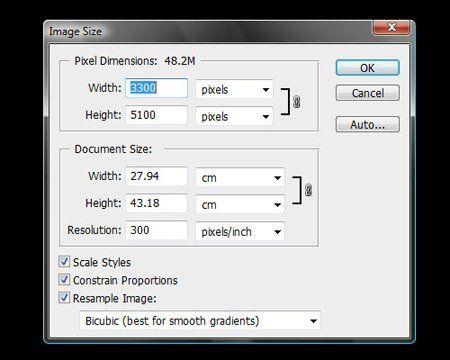Close the Image Size dialog
The width and height of the screenshot is (450, 360).
[392, 27]
